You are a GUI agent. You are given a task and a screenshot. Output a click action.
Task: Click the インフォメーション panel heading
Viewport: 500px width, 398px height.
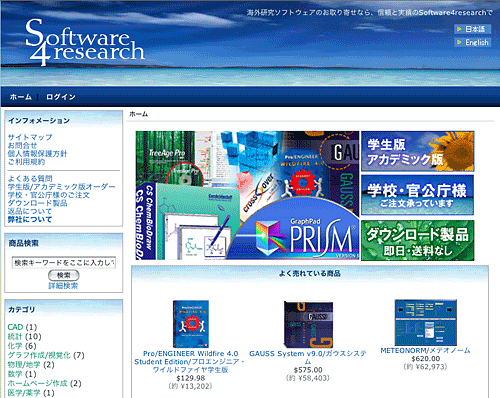click(x=39, y=121)
